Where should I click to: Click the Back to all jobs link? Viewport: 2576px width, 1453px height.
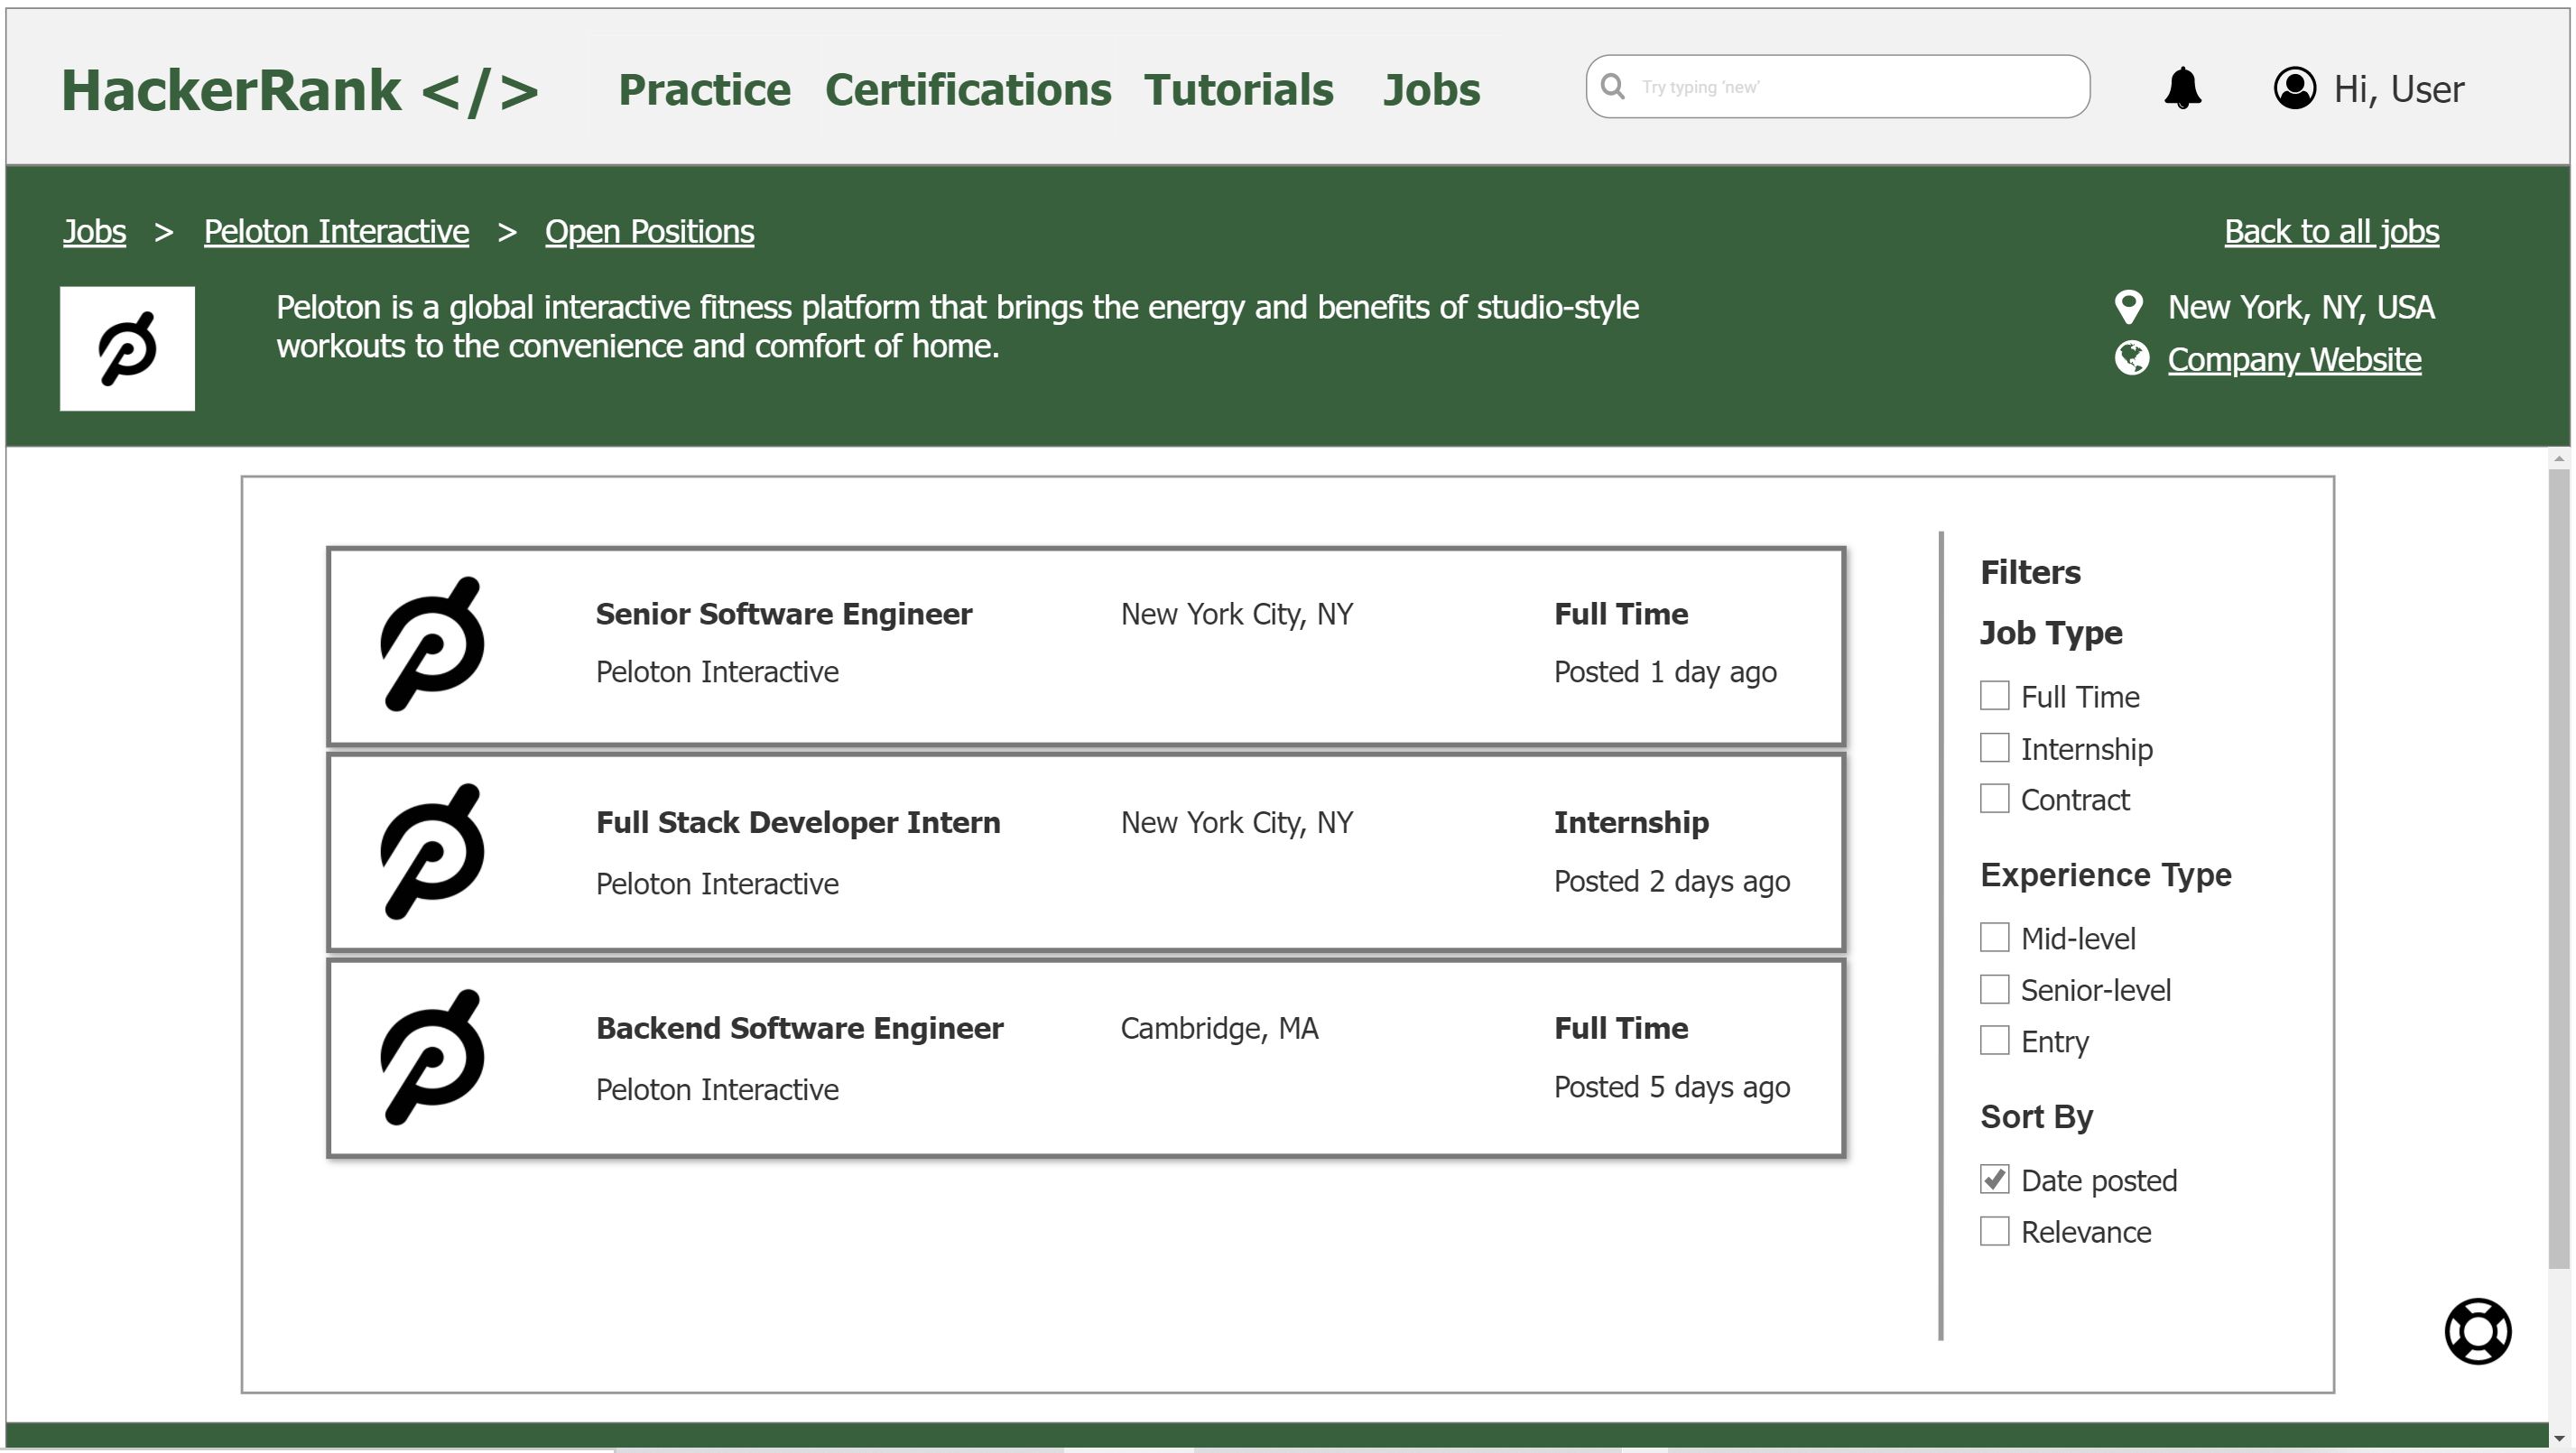click(x=2331, y=231)
